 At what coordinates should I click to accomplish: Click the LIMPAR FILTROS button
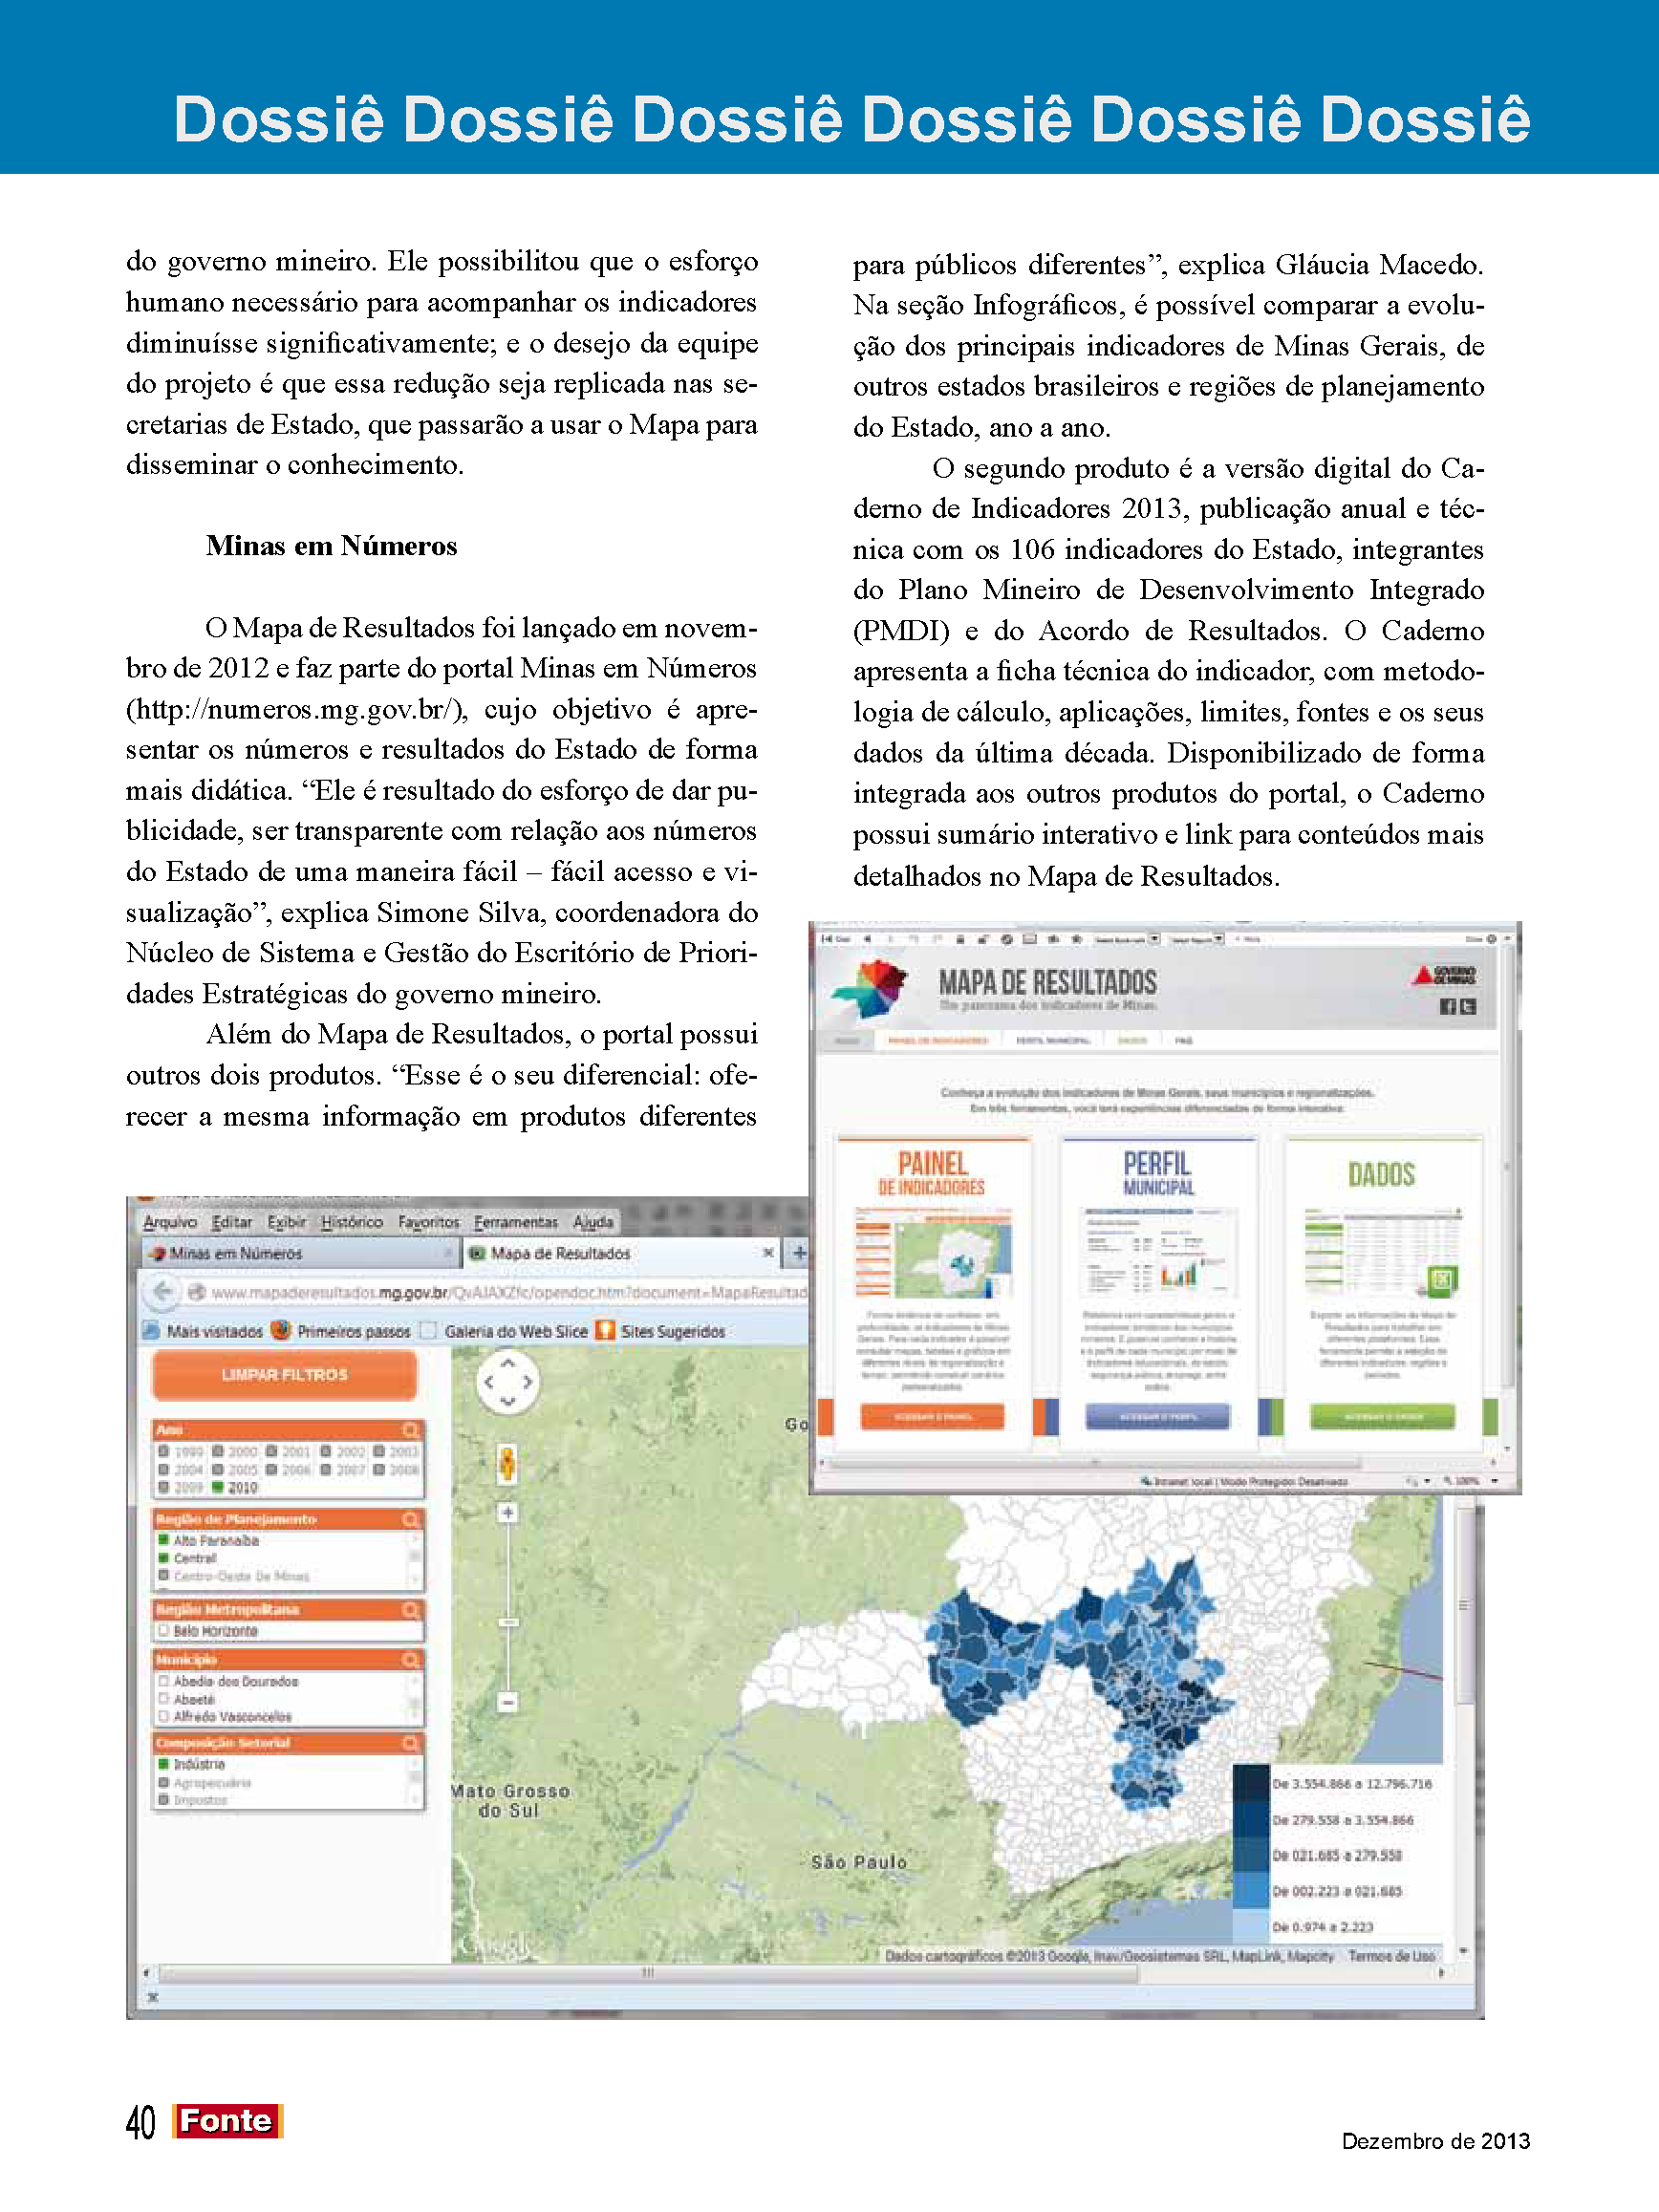284,1375
